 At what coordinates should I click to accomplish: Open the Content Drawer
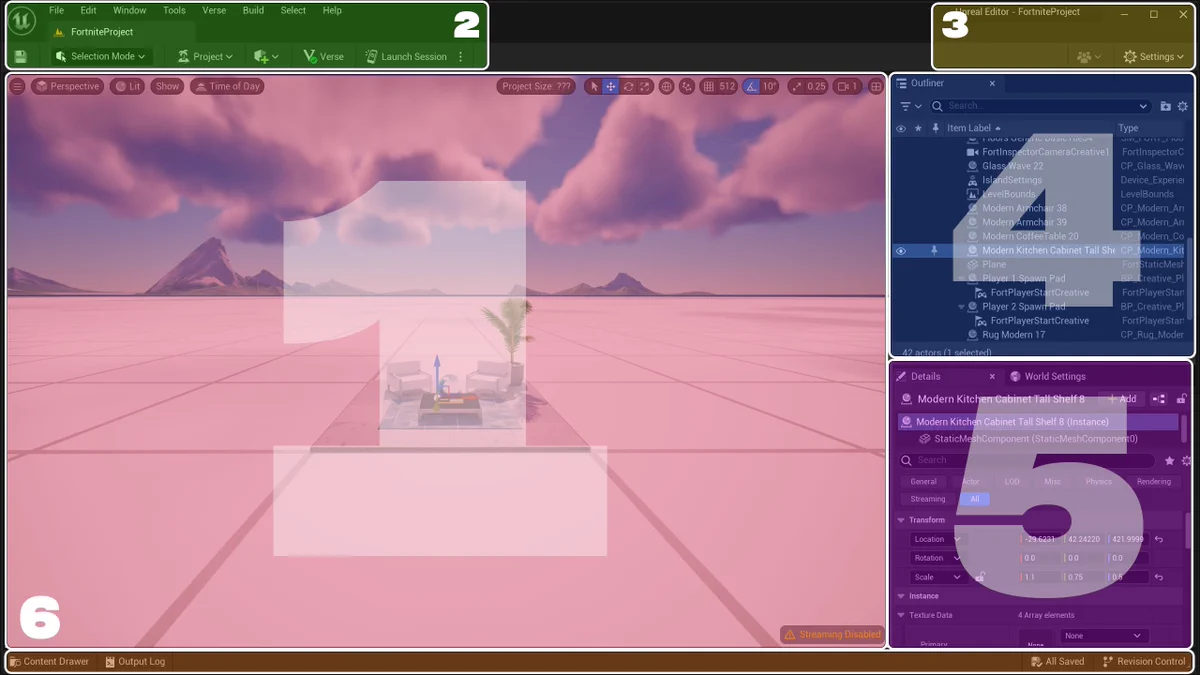49,662
